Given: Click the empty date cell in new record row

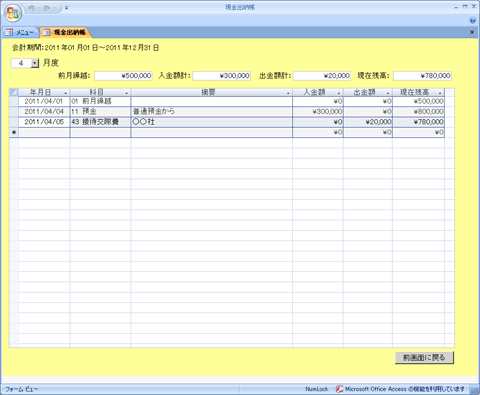Looking at the screenshot, I should pos(44,132).
